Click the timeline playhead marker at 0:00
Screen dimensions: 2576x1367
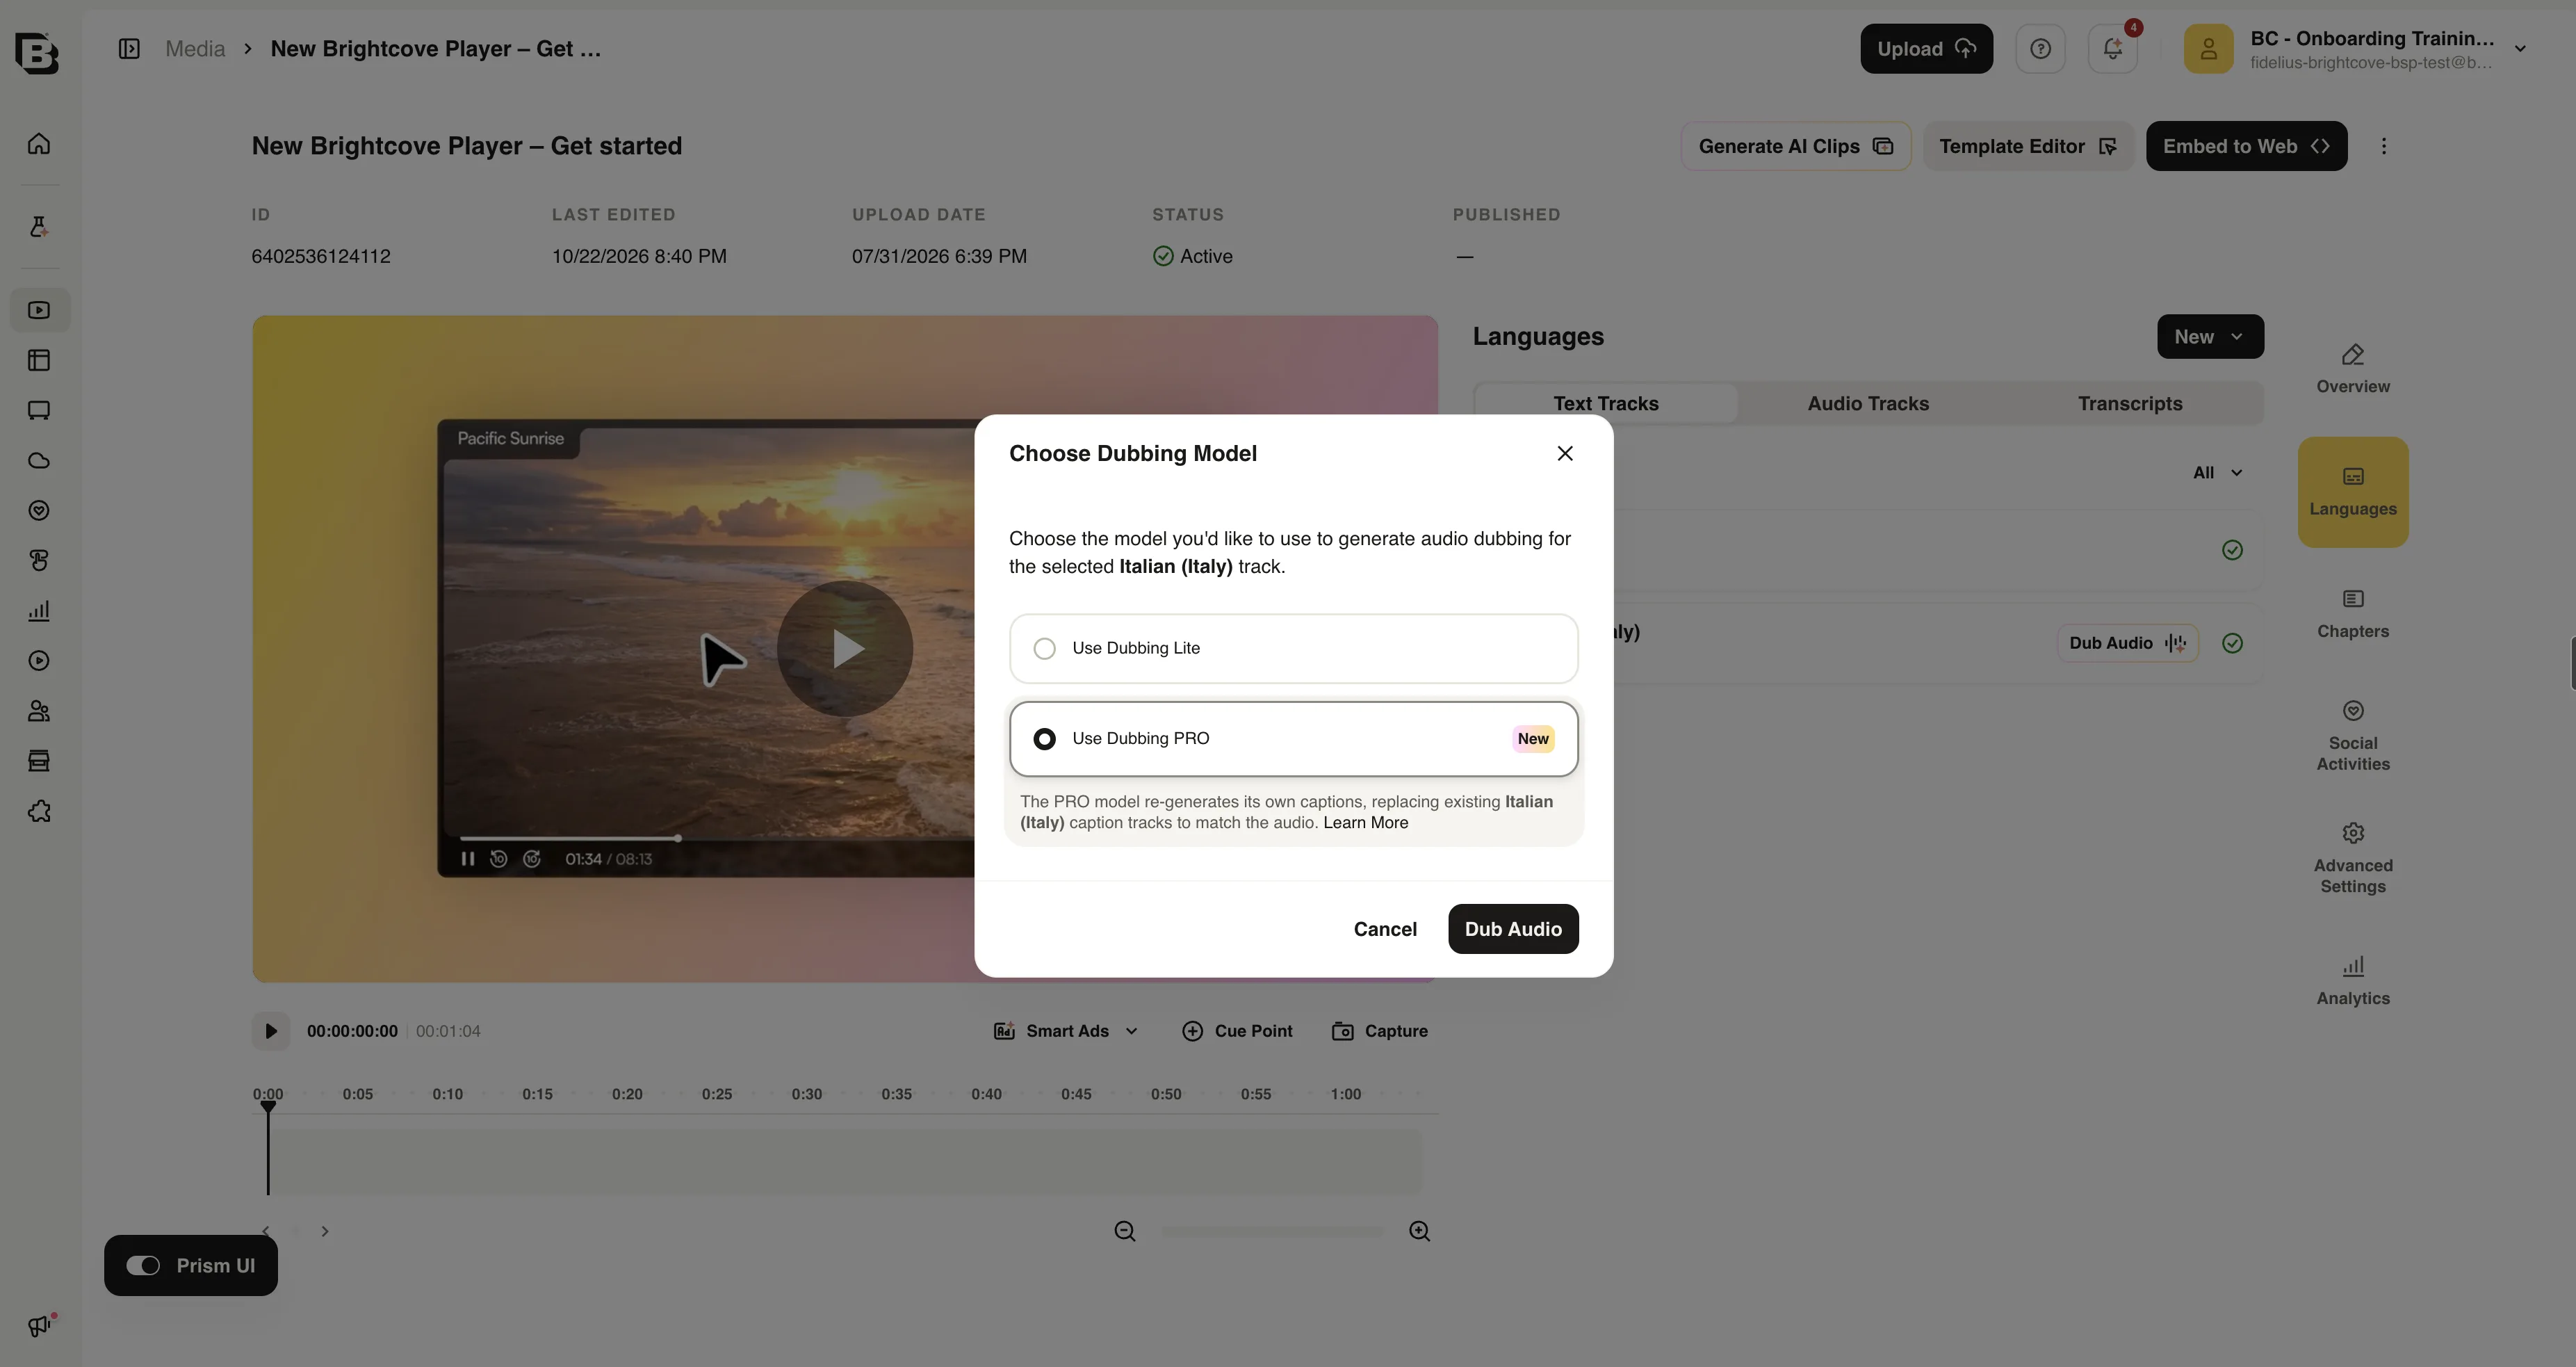(268, 1107)
